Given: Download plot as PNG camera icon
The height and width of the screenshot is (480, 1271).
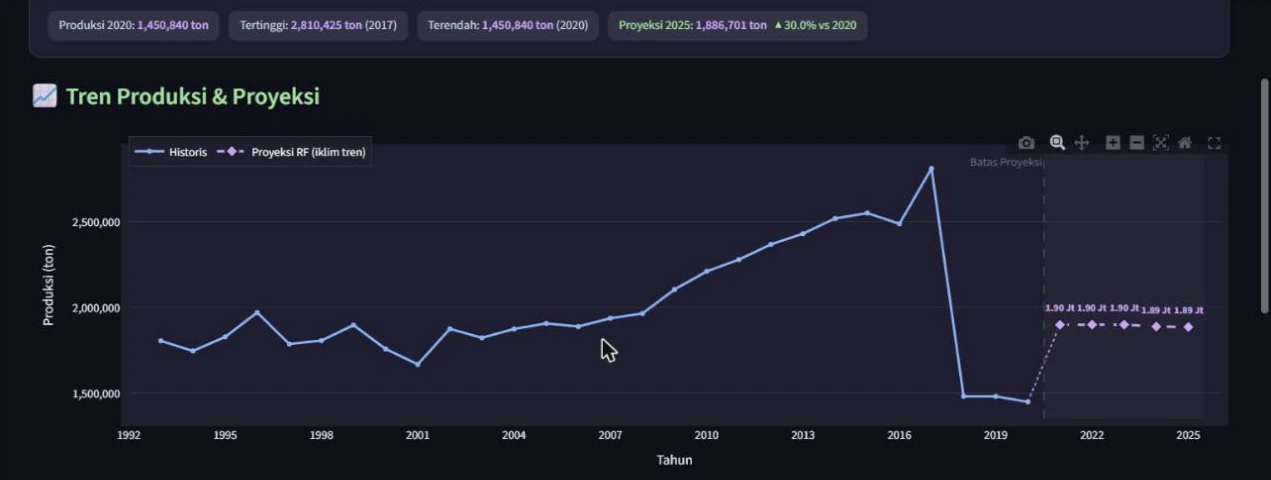Looking at the screenshot, I should click(x=1026, y=143).
